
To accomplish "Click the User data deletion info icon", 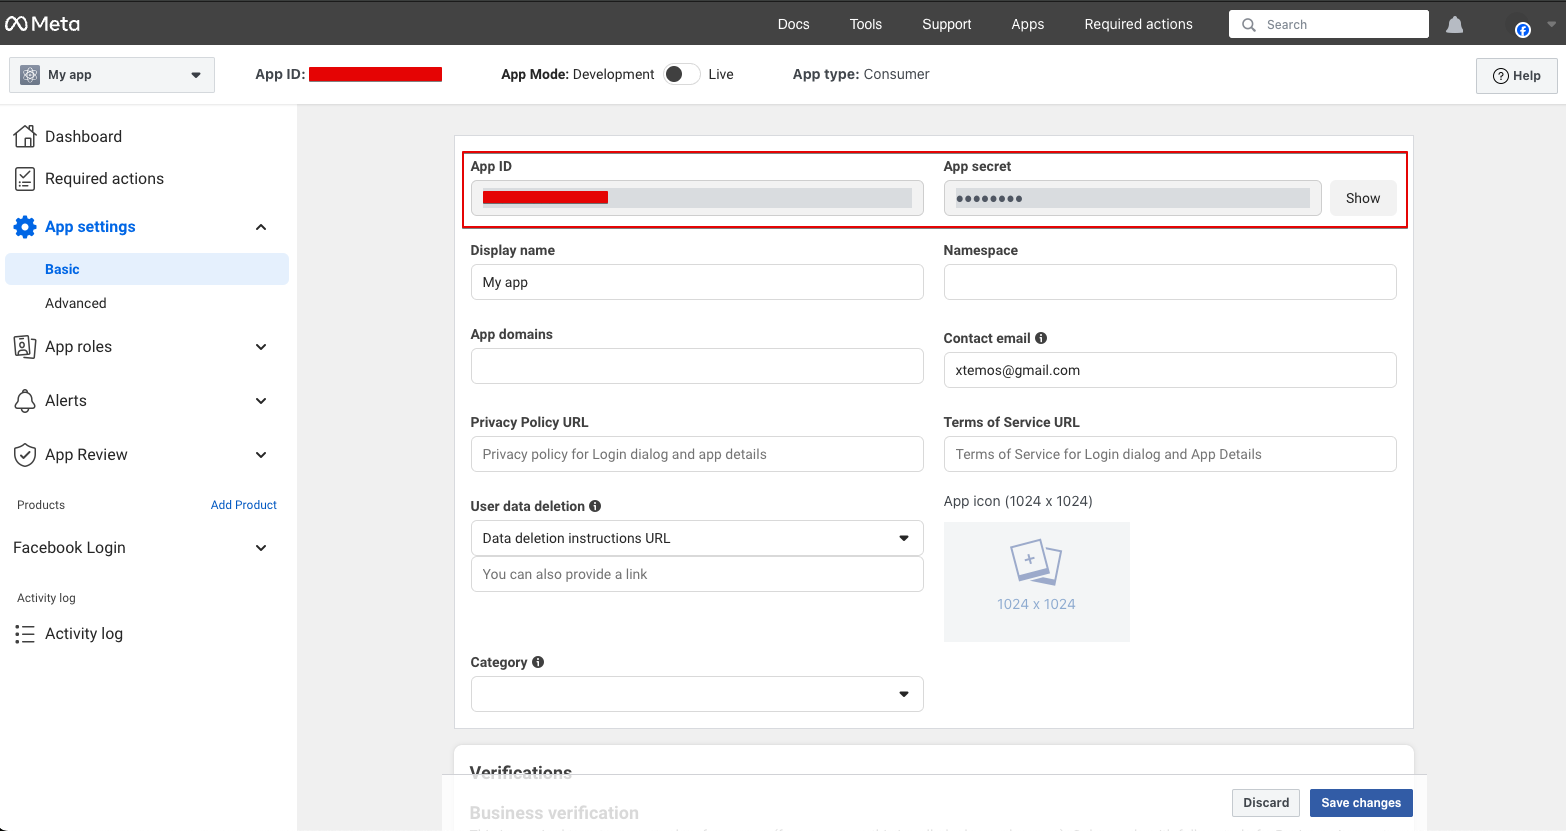I will pos(595,506).
